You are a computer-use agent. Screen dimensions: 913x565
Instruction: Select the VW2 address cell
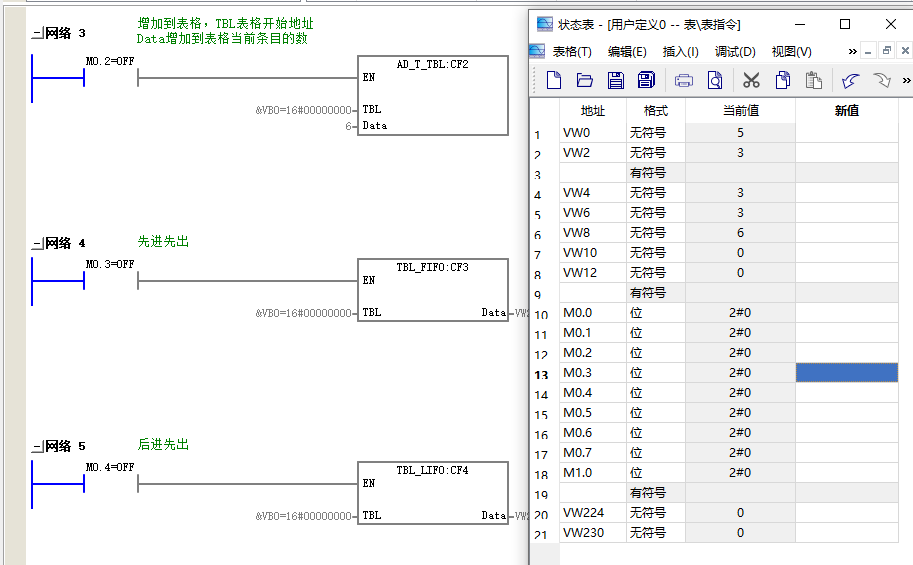pos(593,153)
